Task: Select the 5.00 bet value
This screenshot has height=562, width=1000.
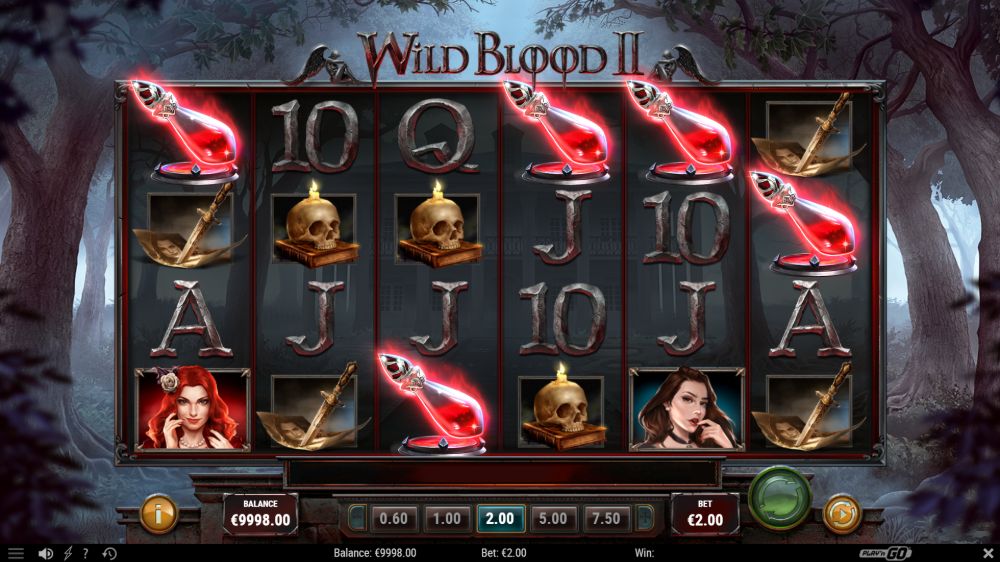Action: point(552,519)
